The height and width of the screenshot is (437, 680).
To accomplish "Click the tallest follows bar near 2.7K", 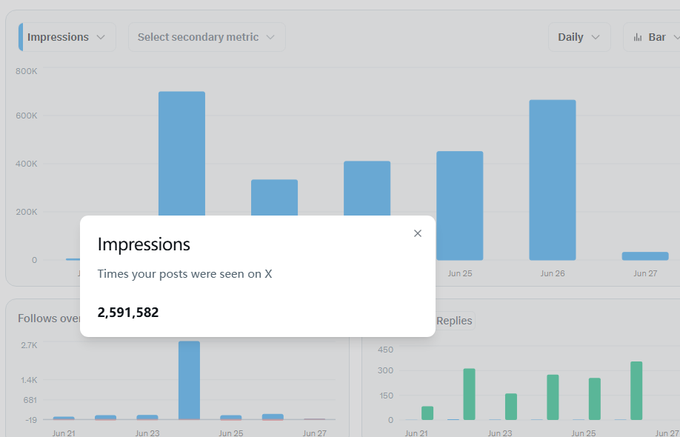I will (189, 380).
